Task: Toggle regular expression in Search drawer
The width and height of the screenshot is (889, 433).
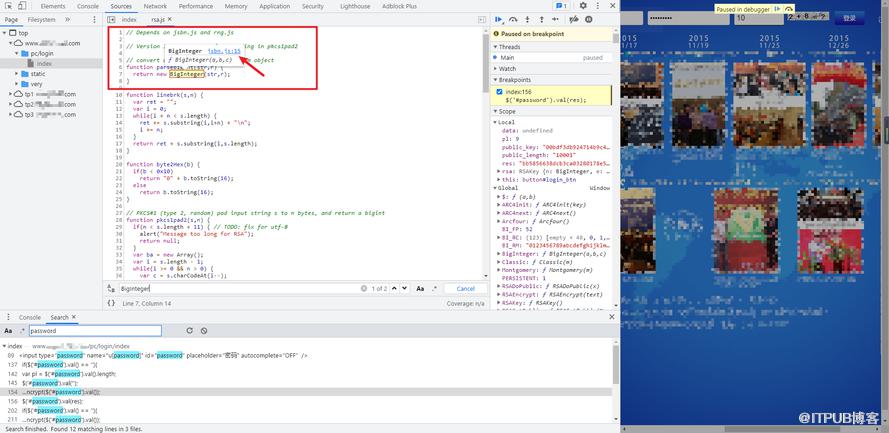Action: [x=22, y=330]
